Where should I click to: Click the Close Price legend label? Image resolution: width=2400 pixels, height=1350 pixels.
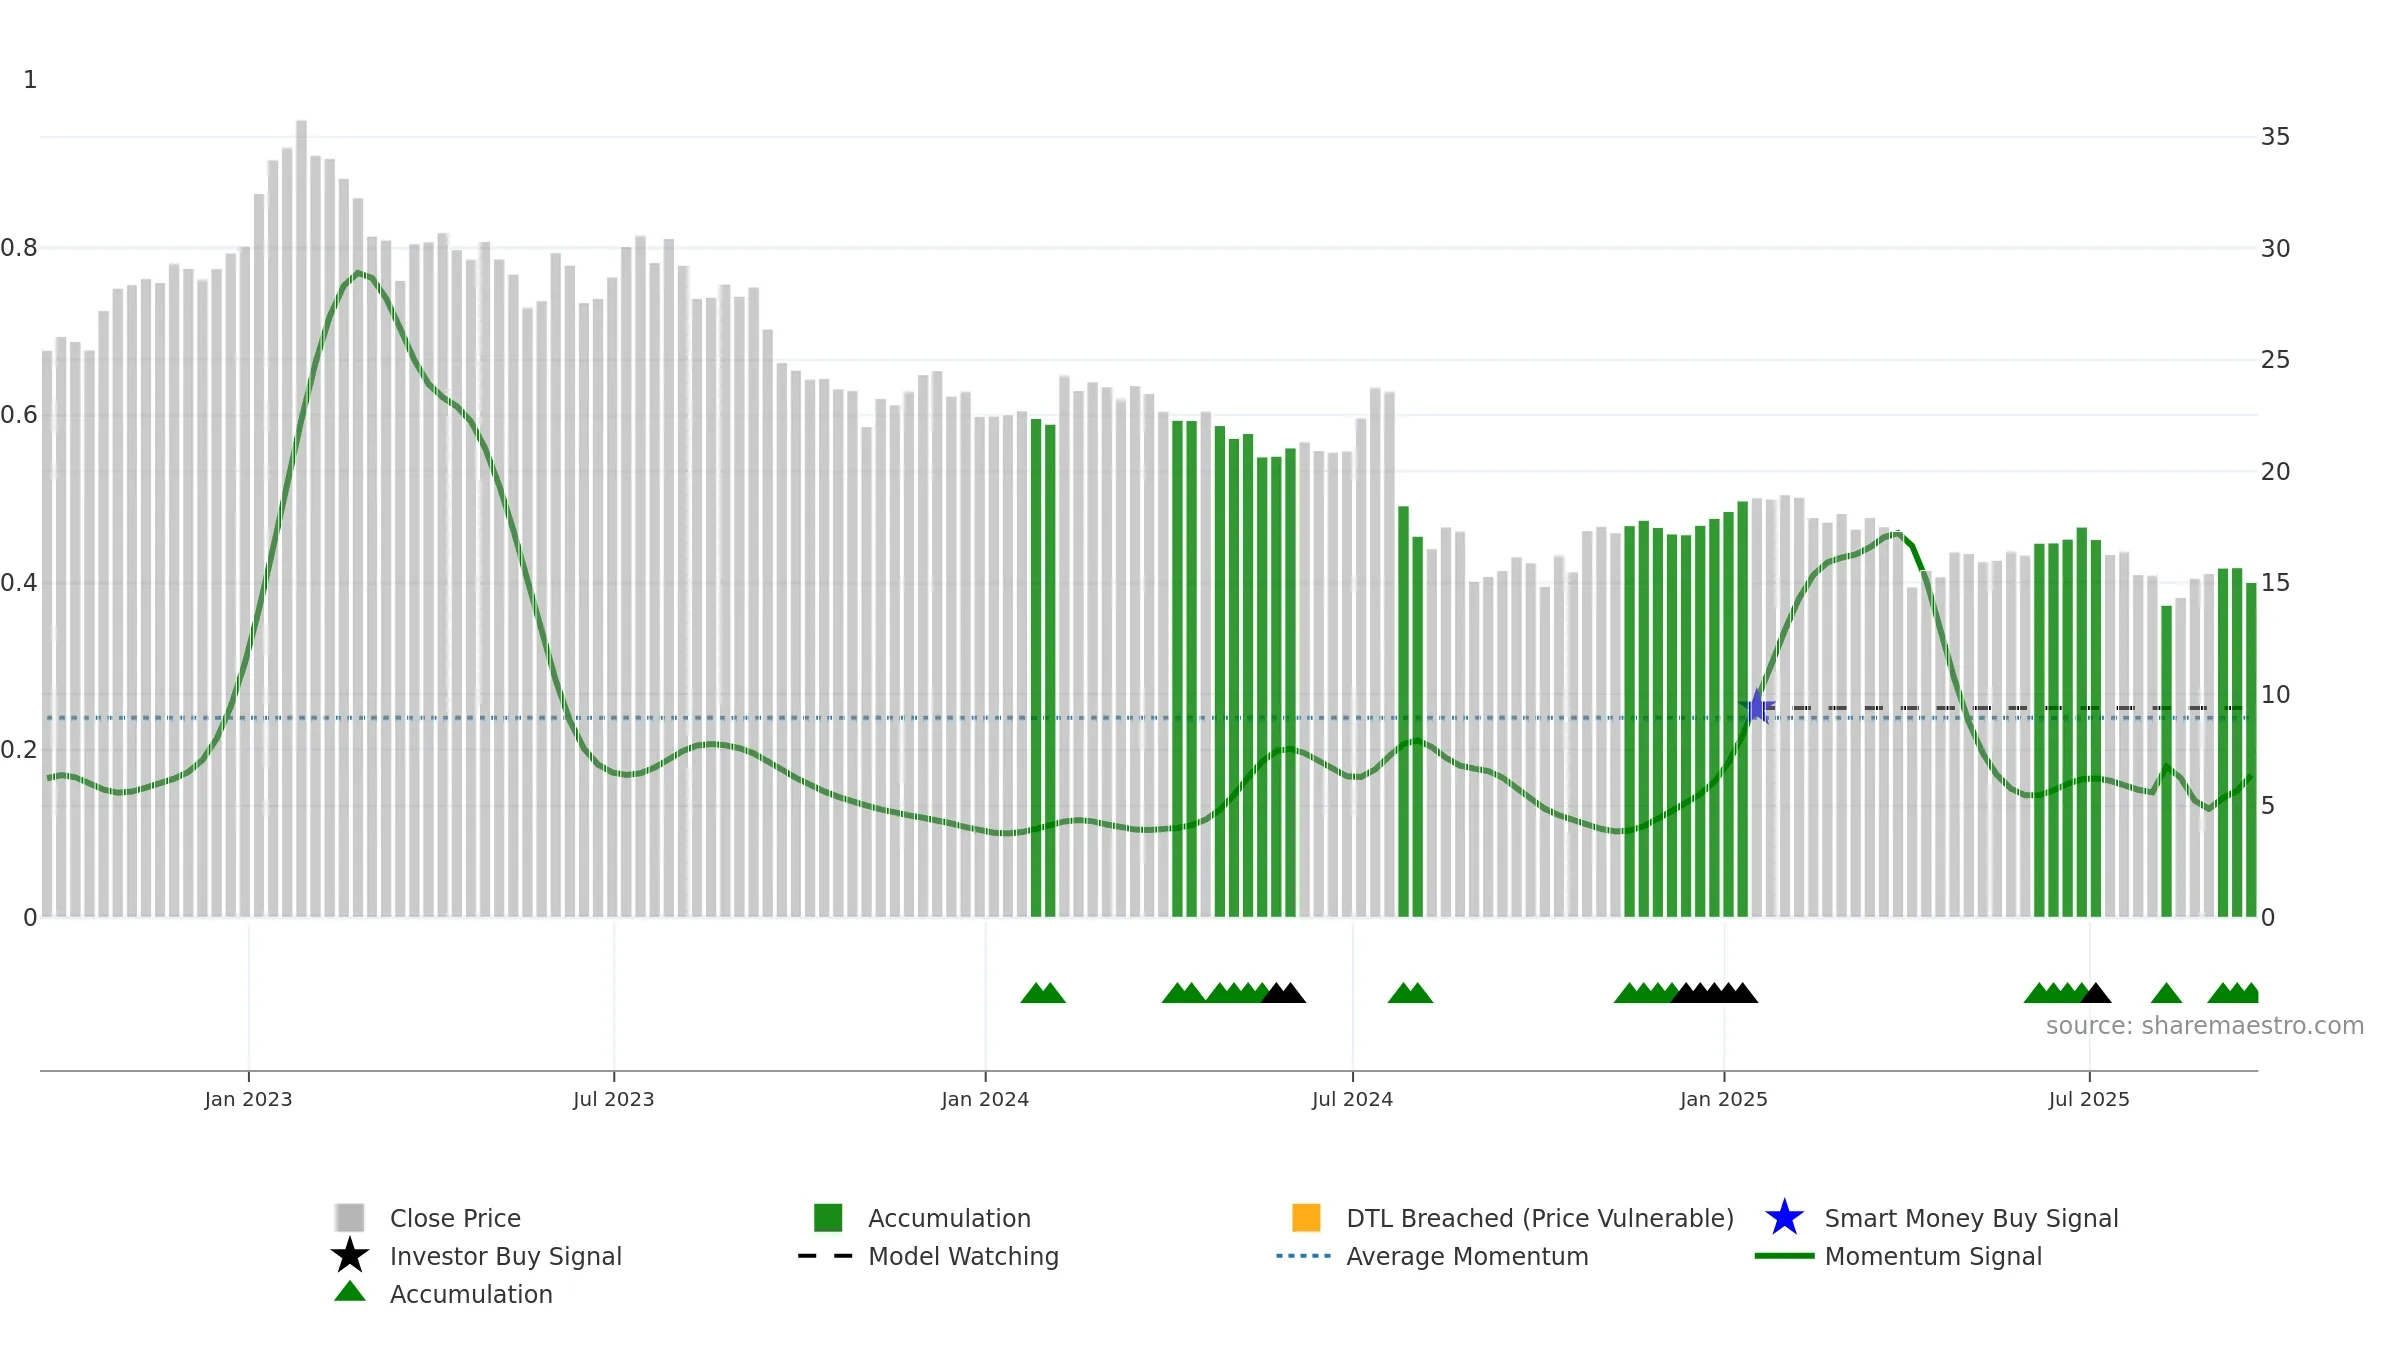pos(455,1218)
